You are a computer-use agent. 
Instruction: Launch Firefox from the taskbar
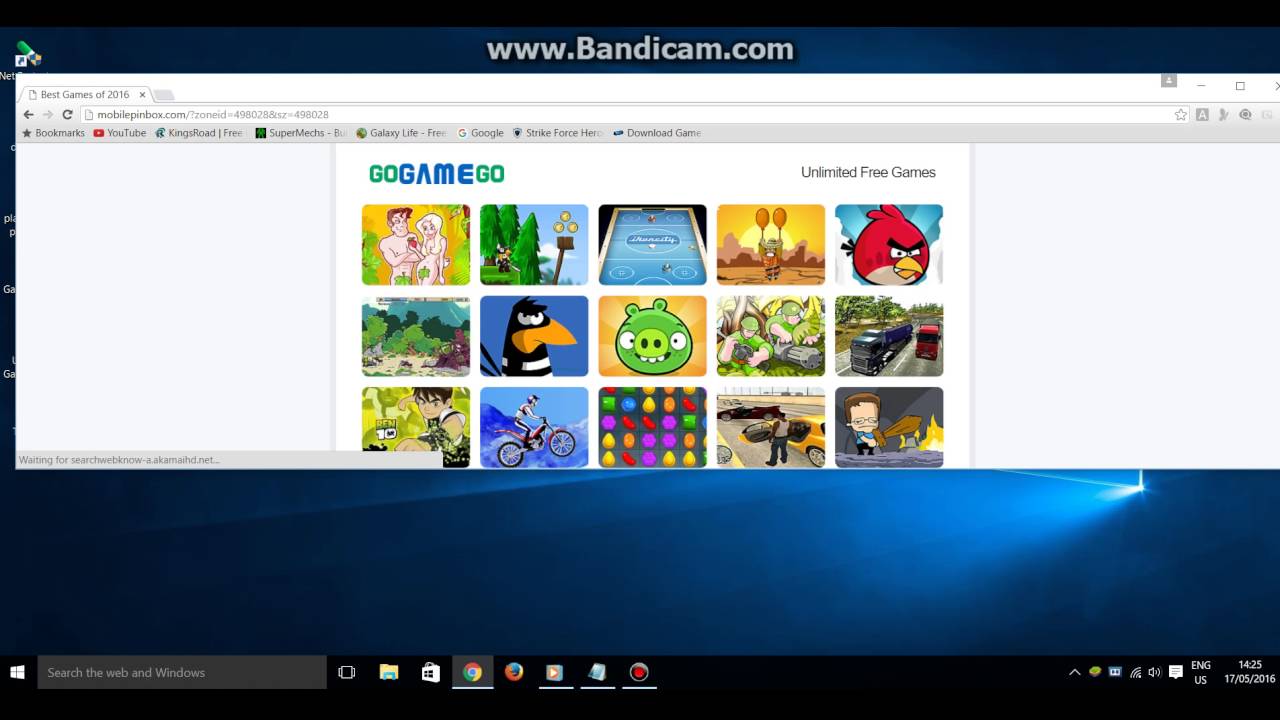click(x=514, y=672)
